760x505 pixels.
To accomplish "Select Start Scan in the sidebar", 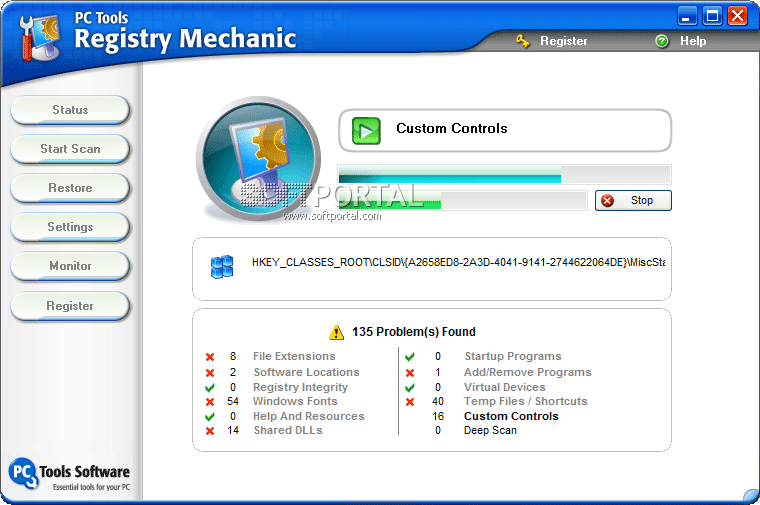I will point(70,149).
